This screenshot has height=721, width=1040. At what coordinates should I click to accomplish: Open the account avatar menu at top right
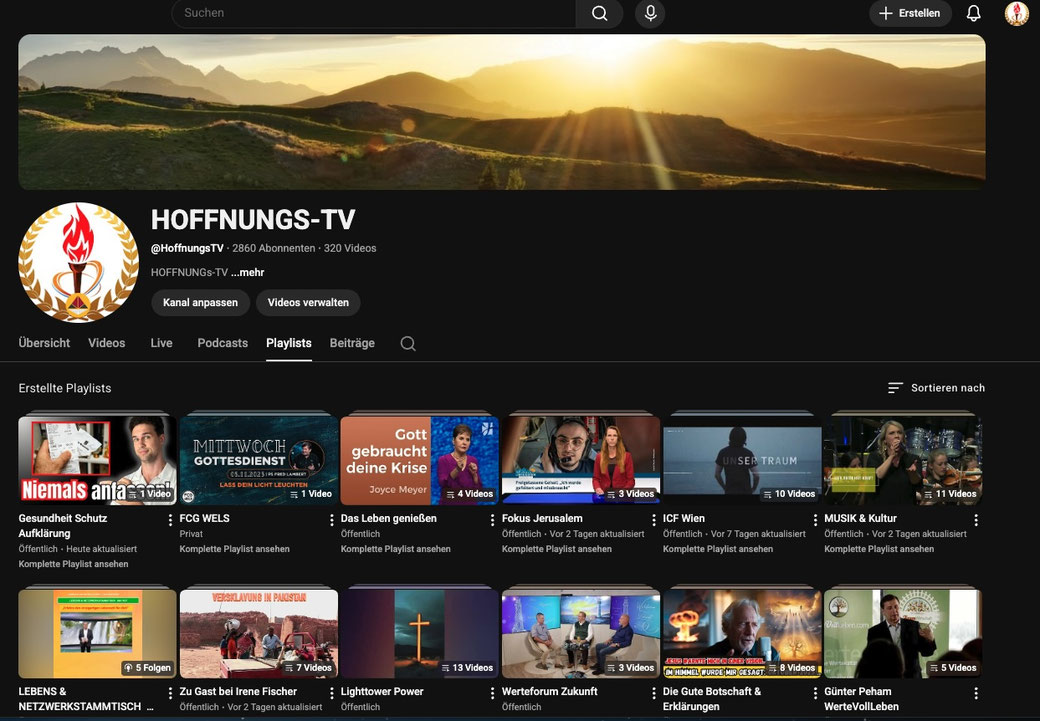[1016, 14]
